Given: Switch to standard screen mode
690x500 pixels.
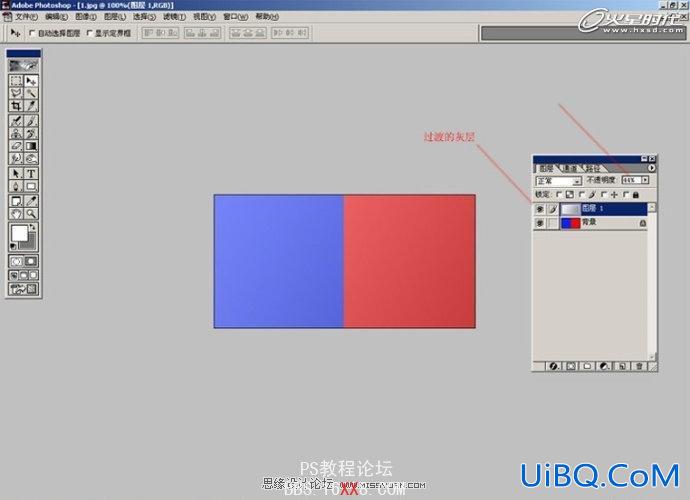Looking at the screenshot, I should pyautogui.click(x=14, y=276).
